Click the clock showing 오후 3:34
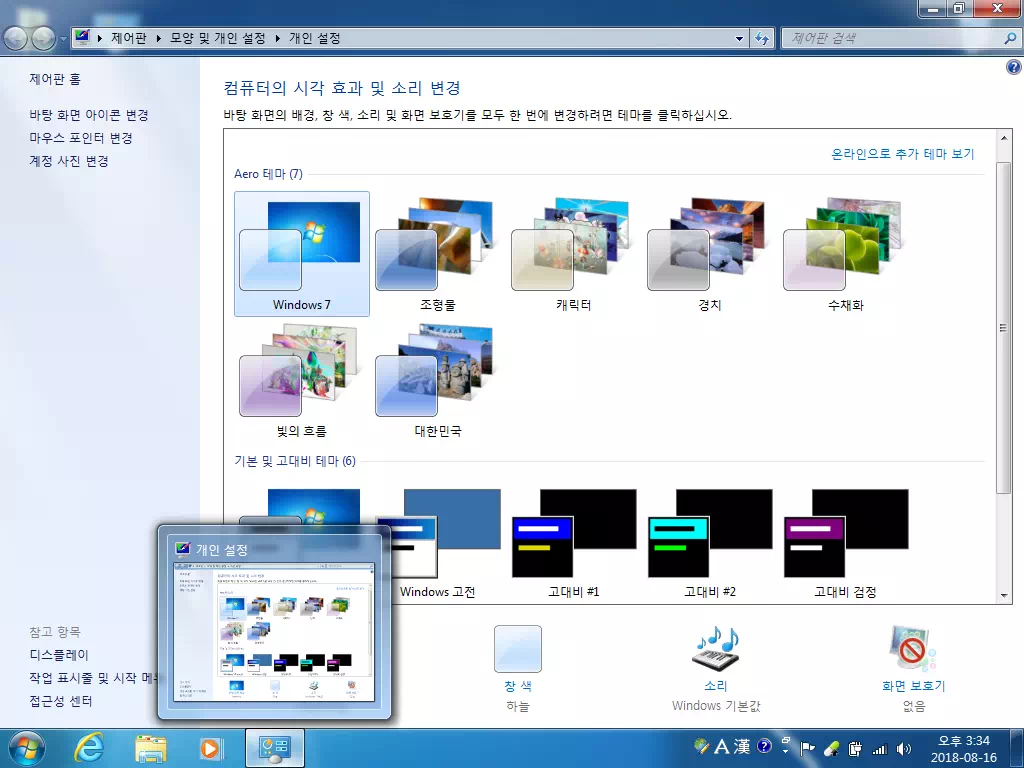The image size is (1024, 768). [964, 749]
